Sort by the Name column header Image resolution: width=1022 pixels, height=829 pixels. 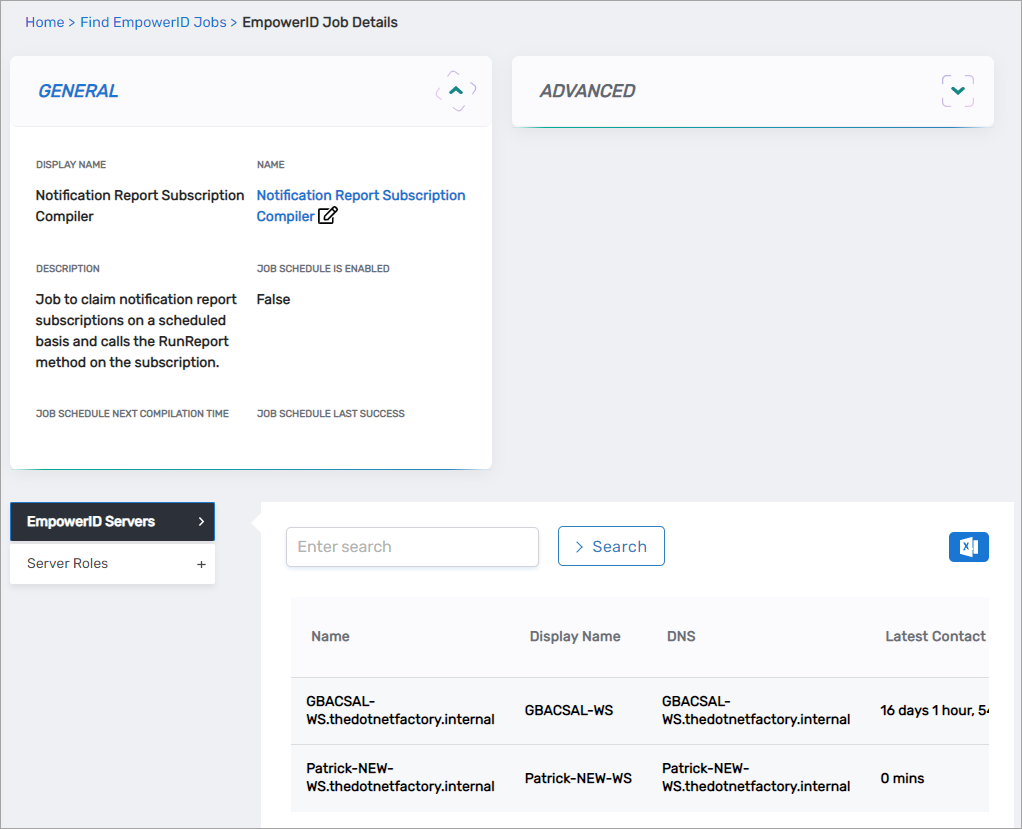[330, 636]
